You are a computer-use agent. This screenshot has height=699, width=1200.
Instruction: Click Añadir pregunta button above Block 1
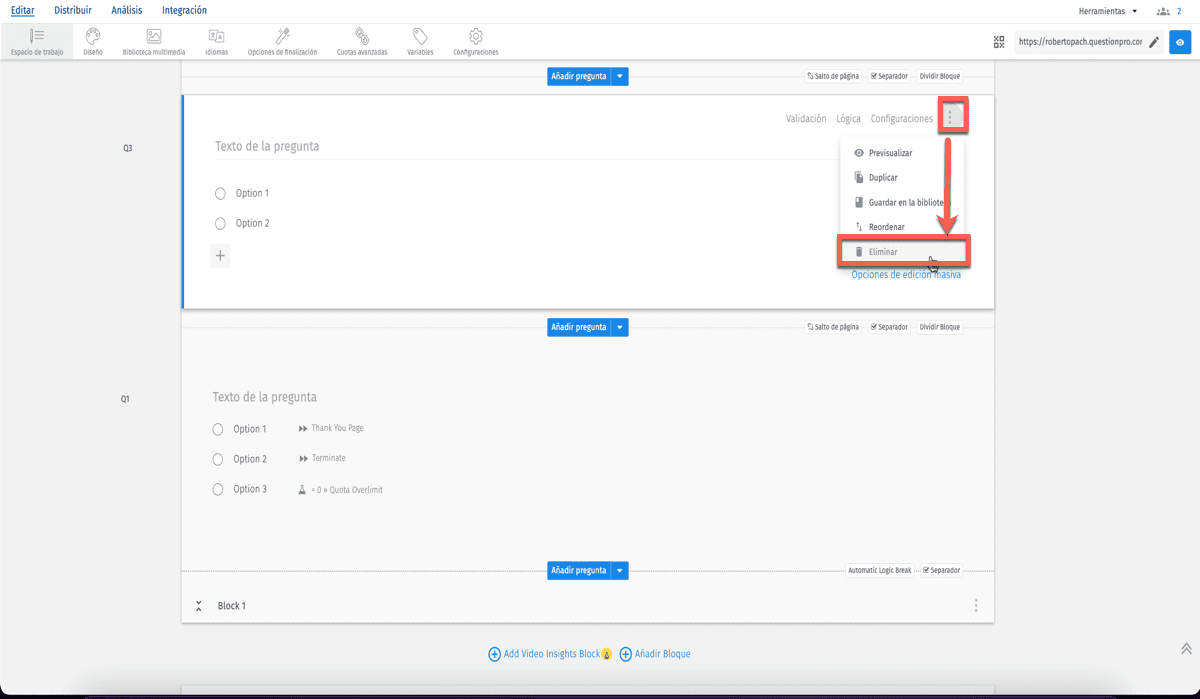pos(579,571)
